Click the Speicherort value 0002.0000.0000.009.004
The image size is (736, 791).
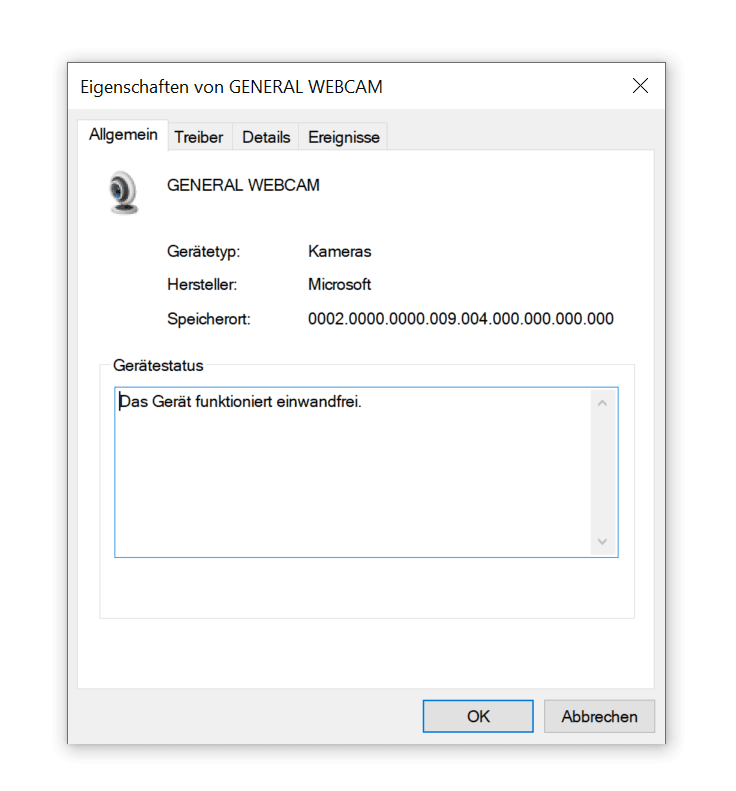pos(461,319)
